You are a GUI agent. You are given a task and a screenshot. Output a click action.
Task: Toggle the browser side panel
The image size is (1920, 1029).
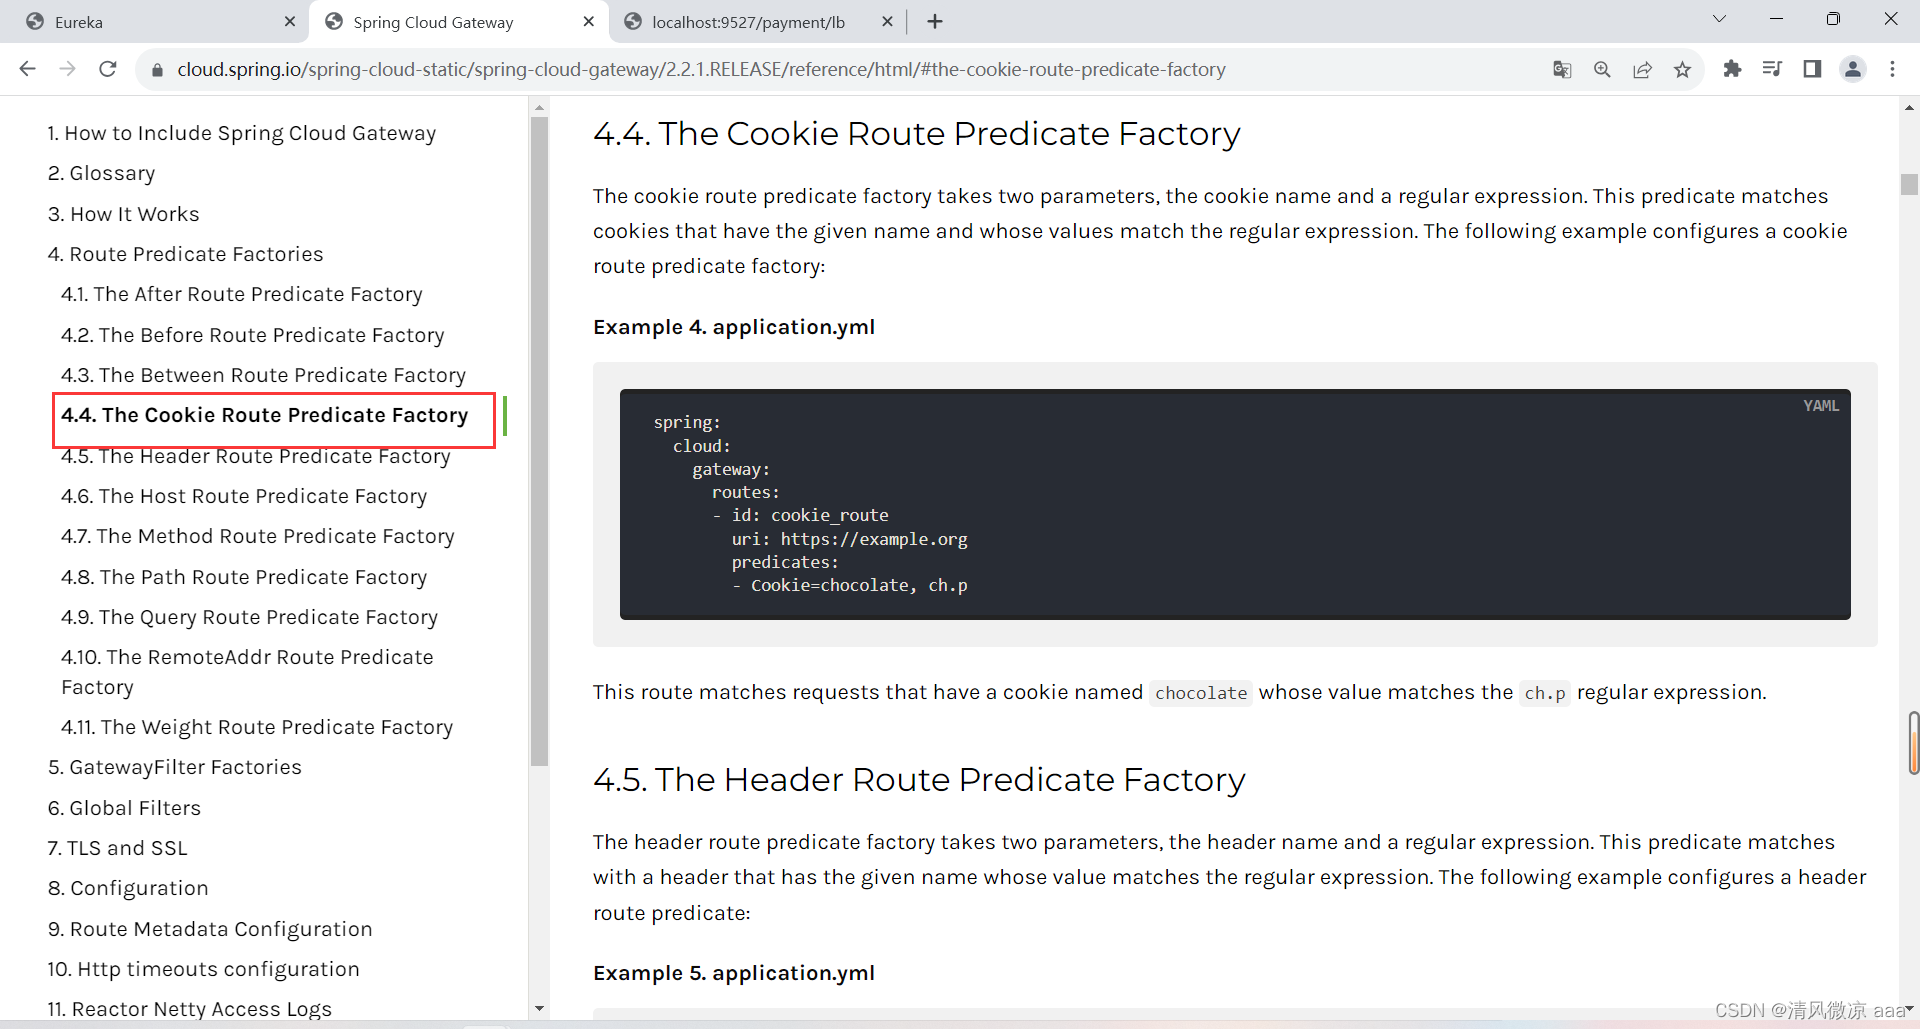(x=1812, y=69)
